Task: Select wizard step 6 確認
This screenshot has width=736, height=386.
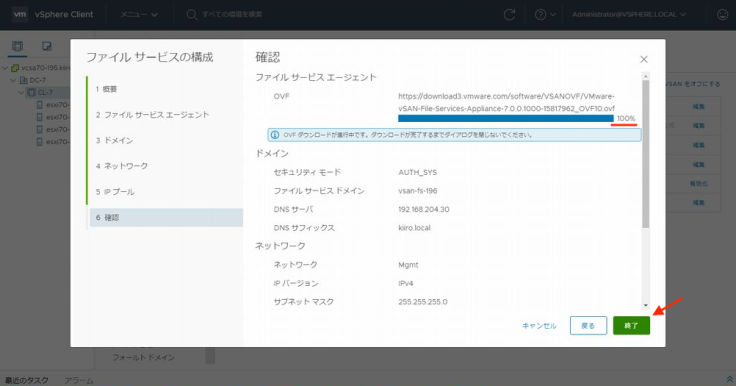Action: 166,217
